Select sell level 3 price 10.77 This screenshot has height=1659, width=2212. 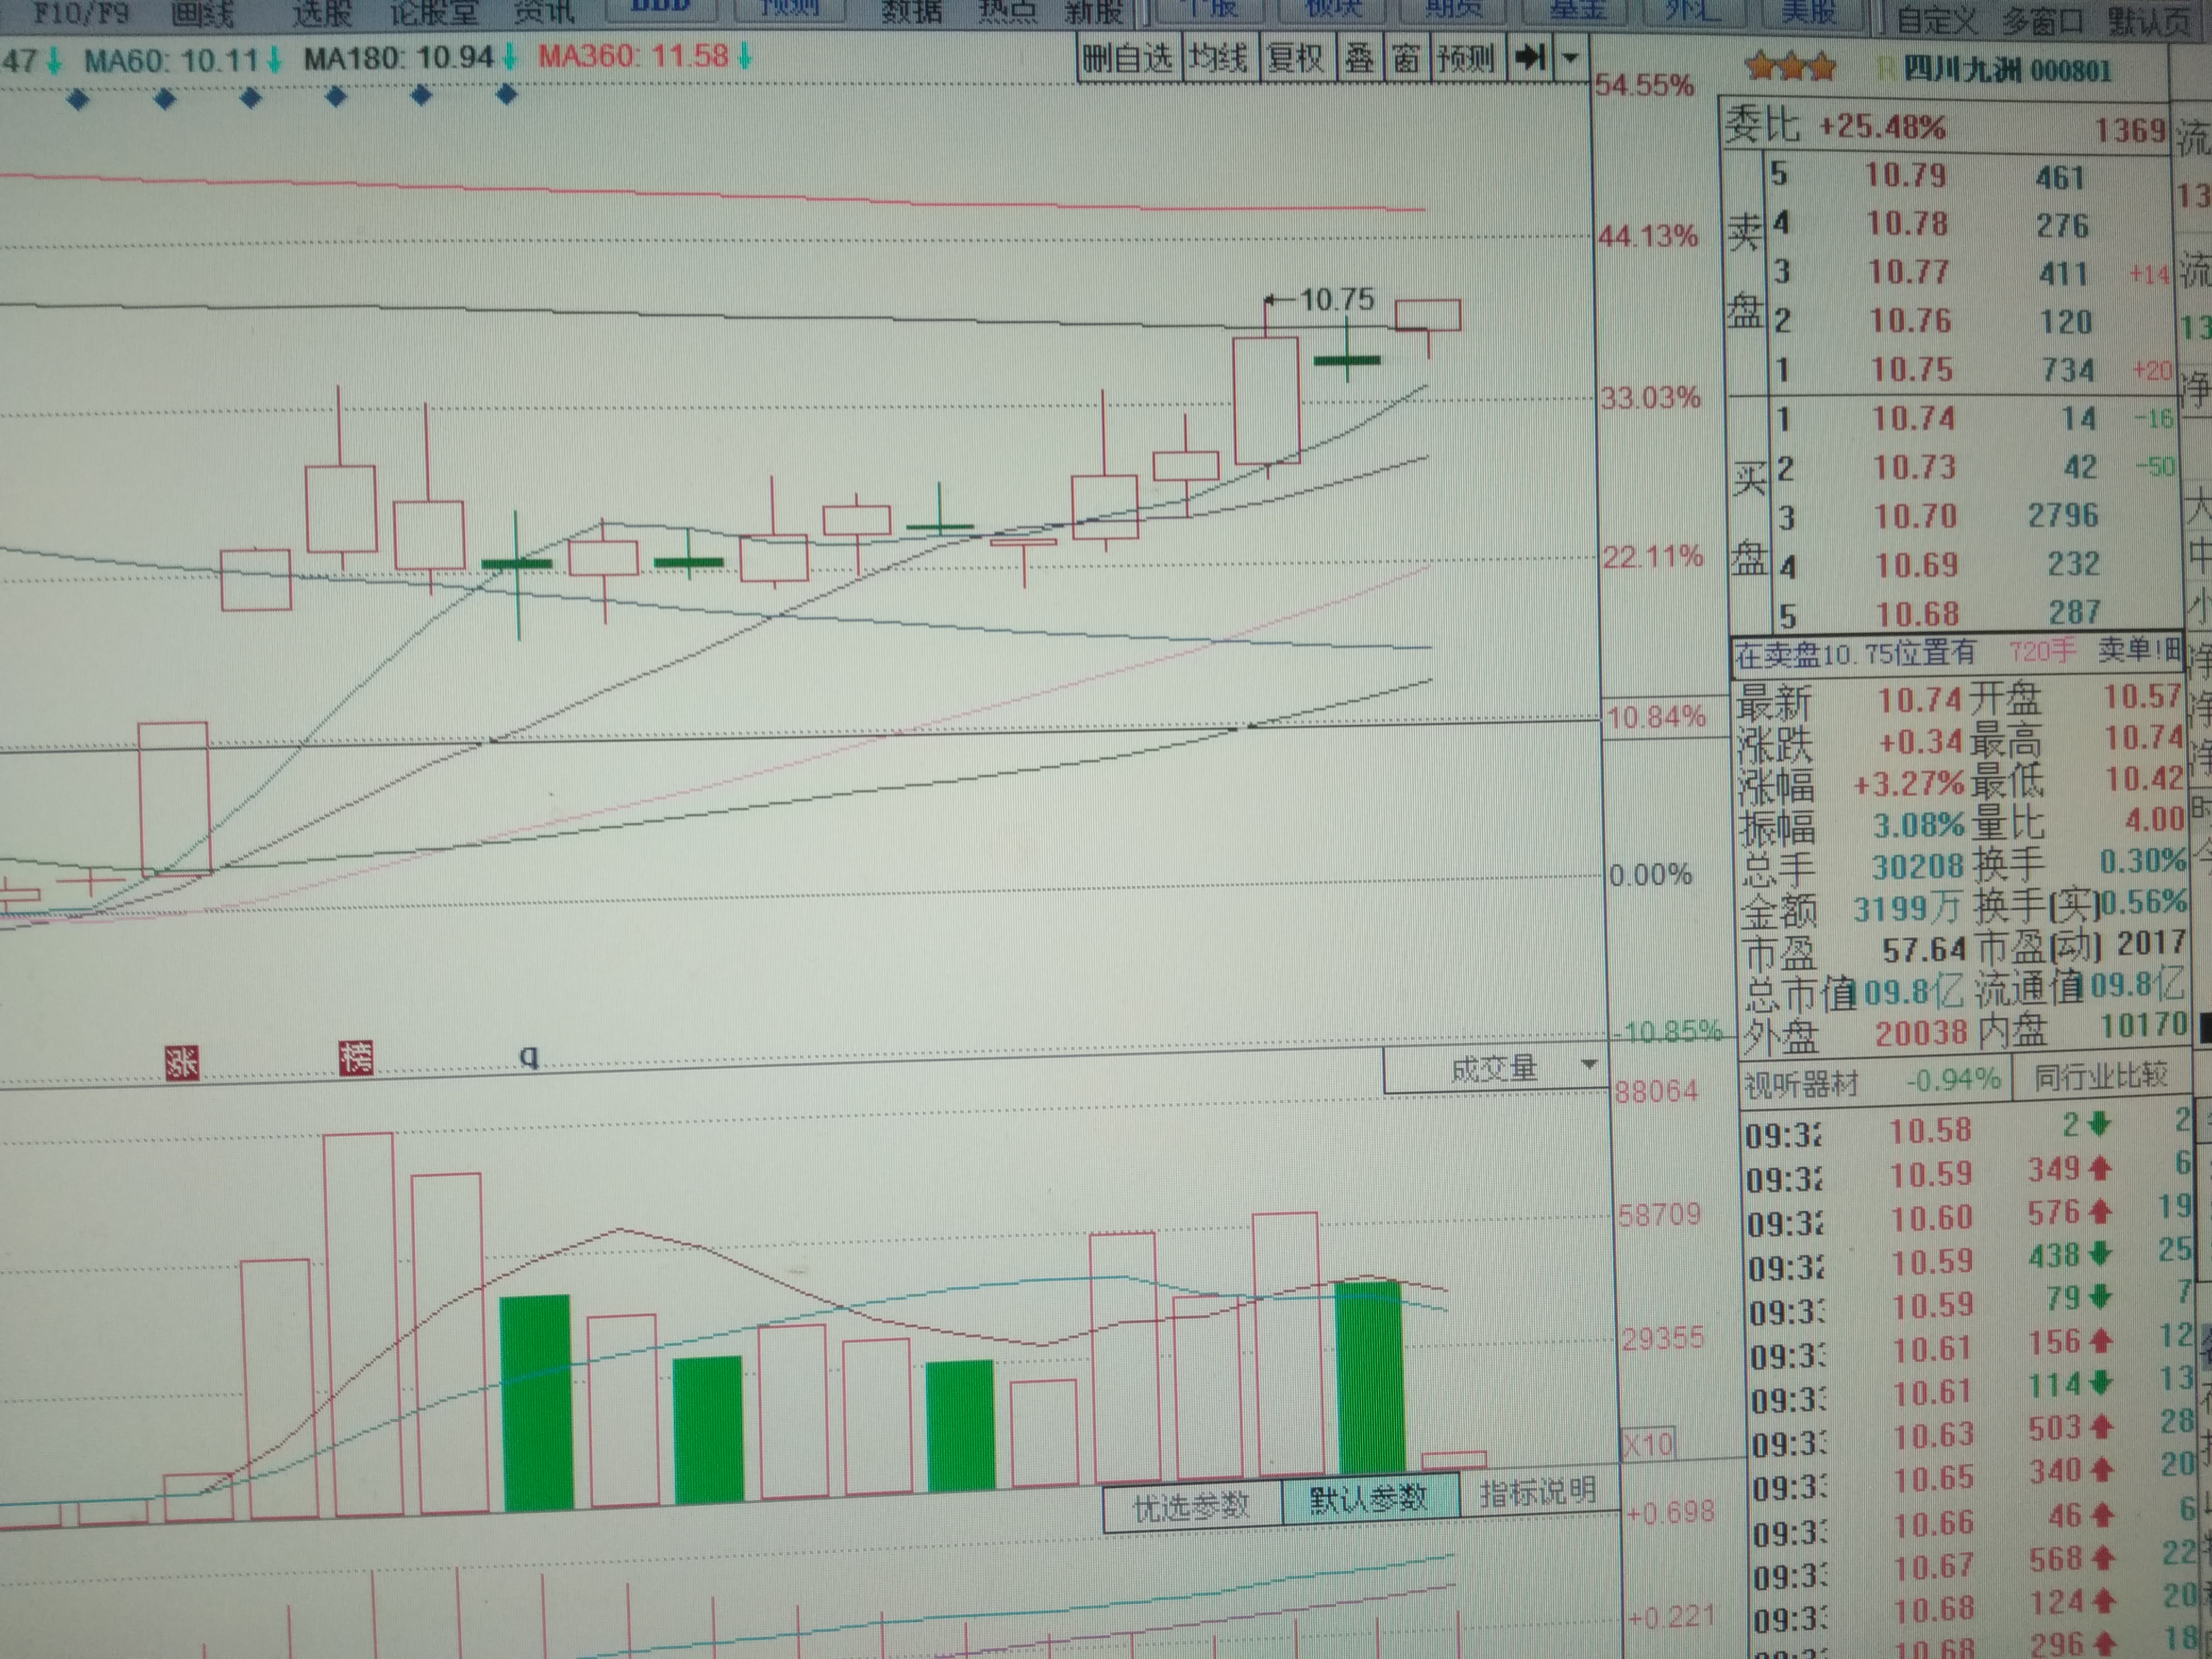coord(1909,271)
